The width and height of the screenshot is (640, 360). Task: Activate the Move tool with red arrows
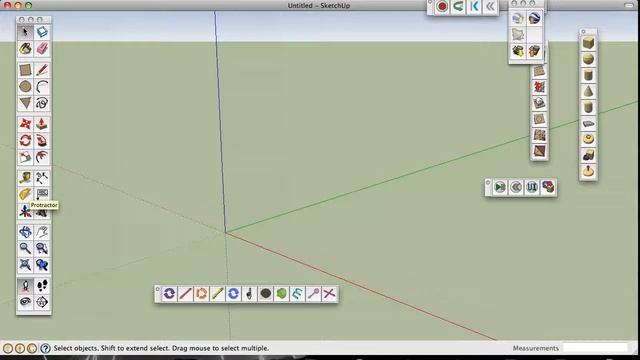pyautogui.click(x=25, y=124)
